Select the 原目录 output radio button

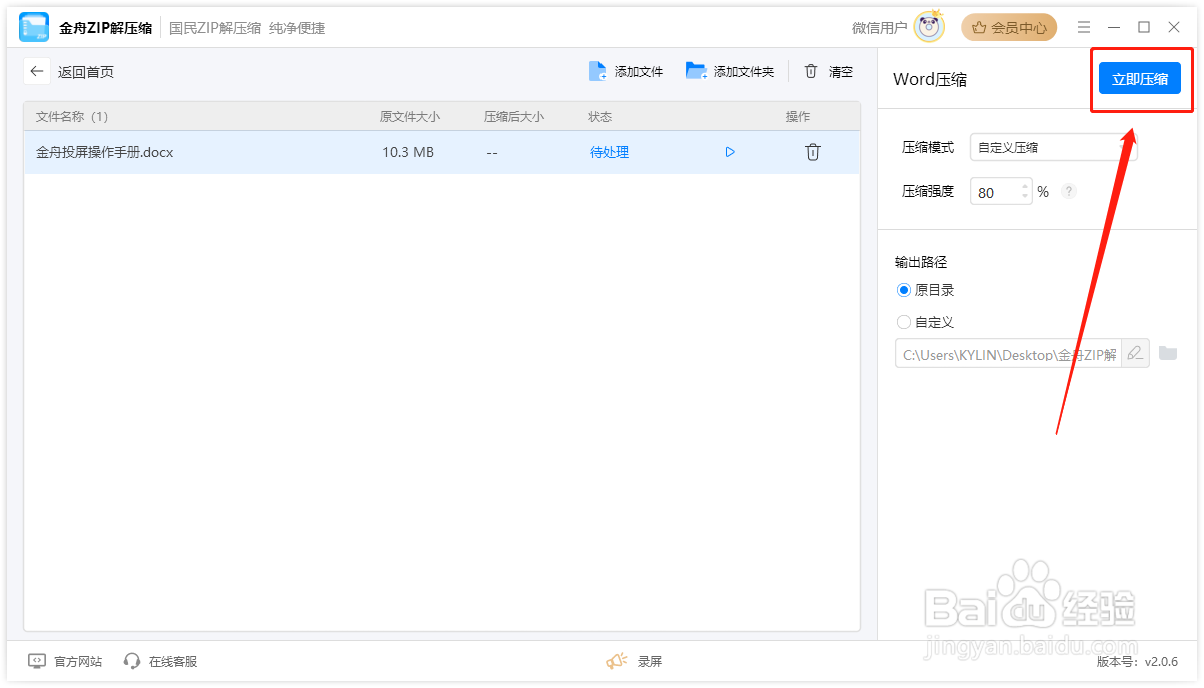903,289
